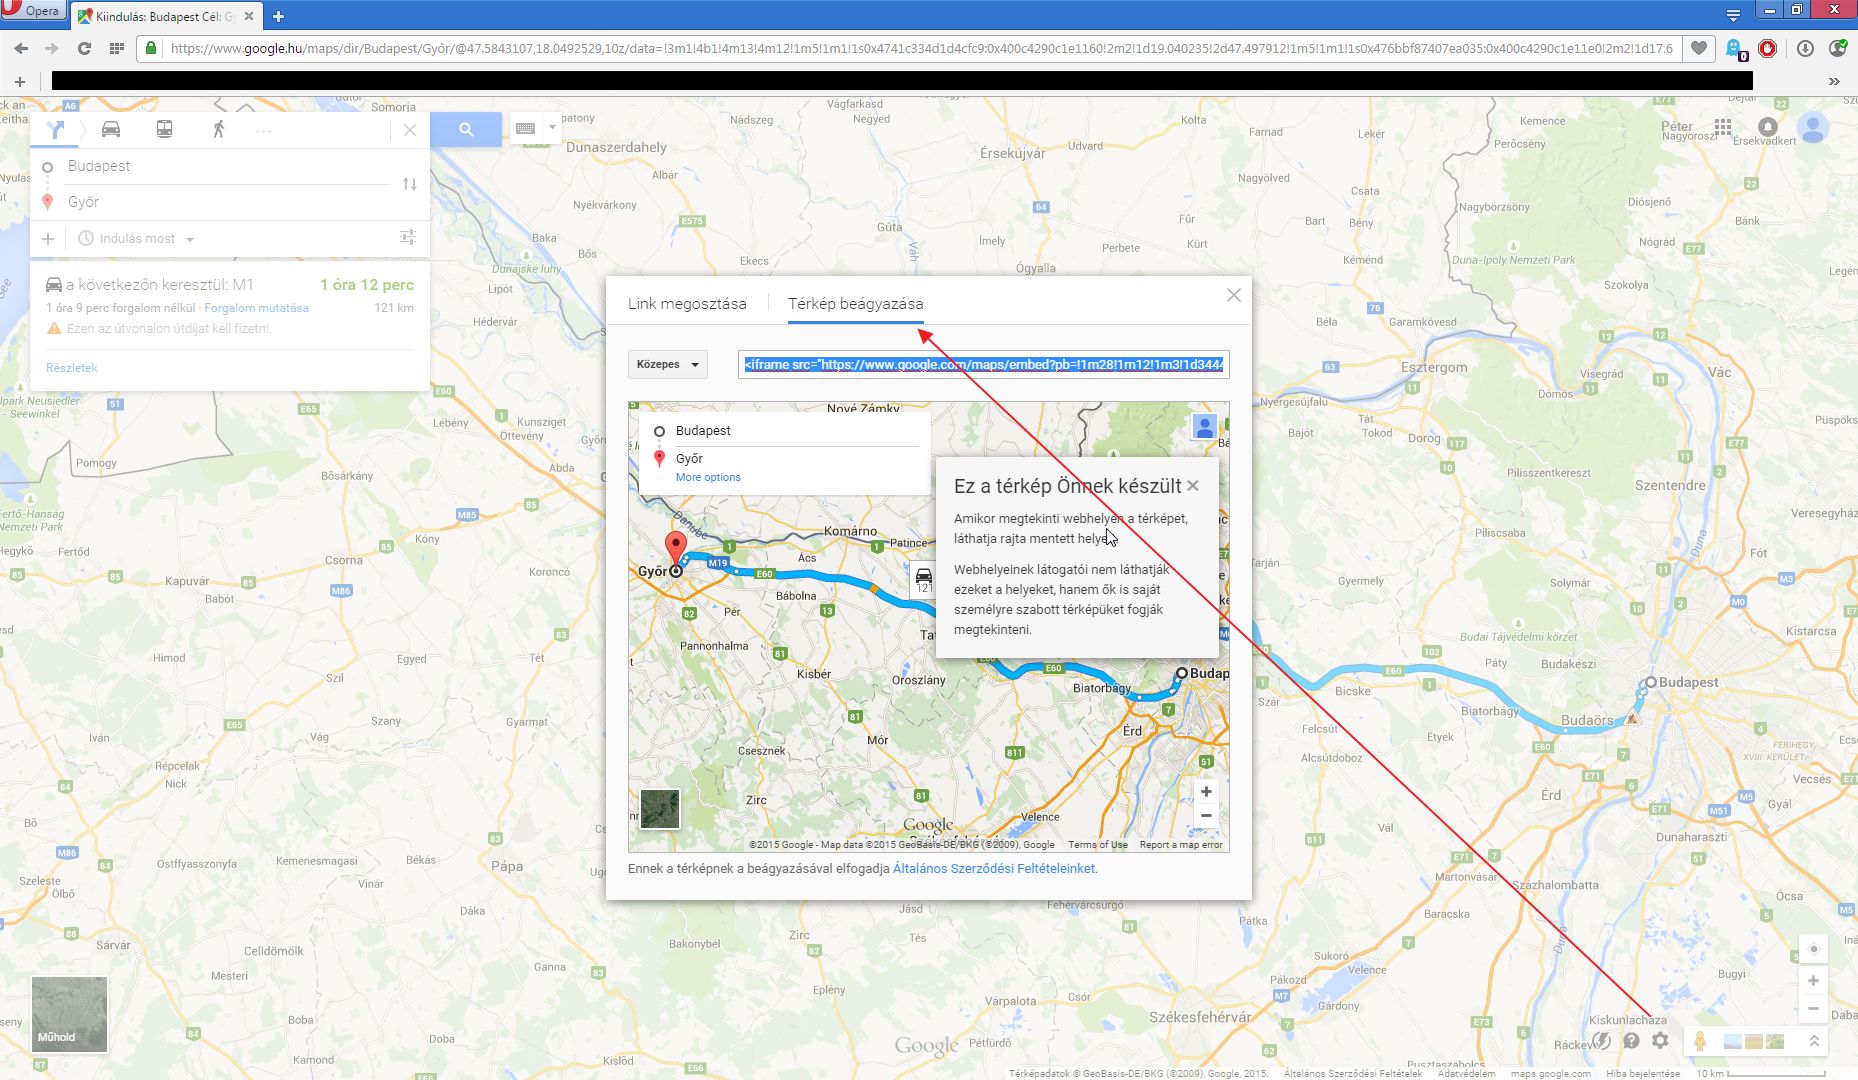Choose walking travel mode icon
The width and height of the screenshot is (1858, 1080).
pyautogui.click(x=218, y=129)
